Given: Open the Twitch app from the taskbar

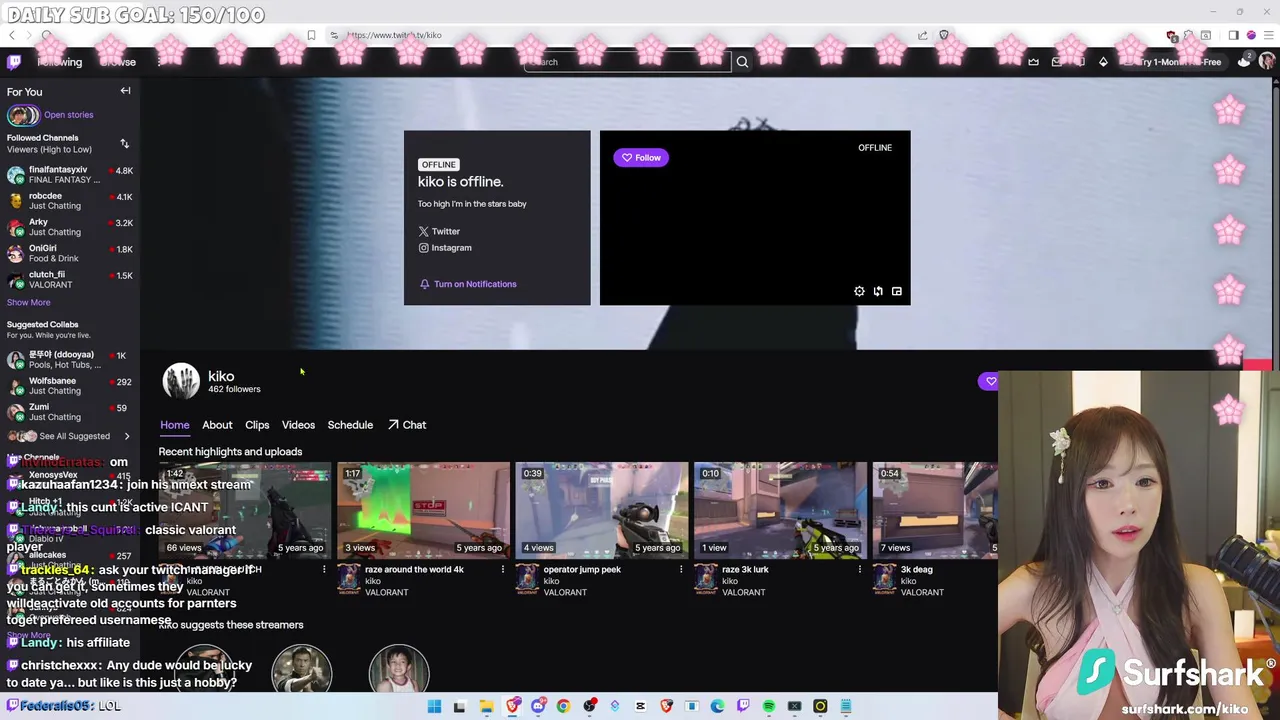Looking at the screenshot, I should pos(743,707).
